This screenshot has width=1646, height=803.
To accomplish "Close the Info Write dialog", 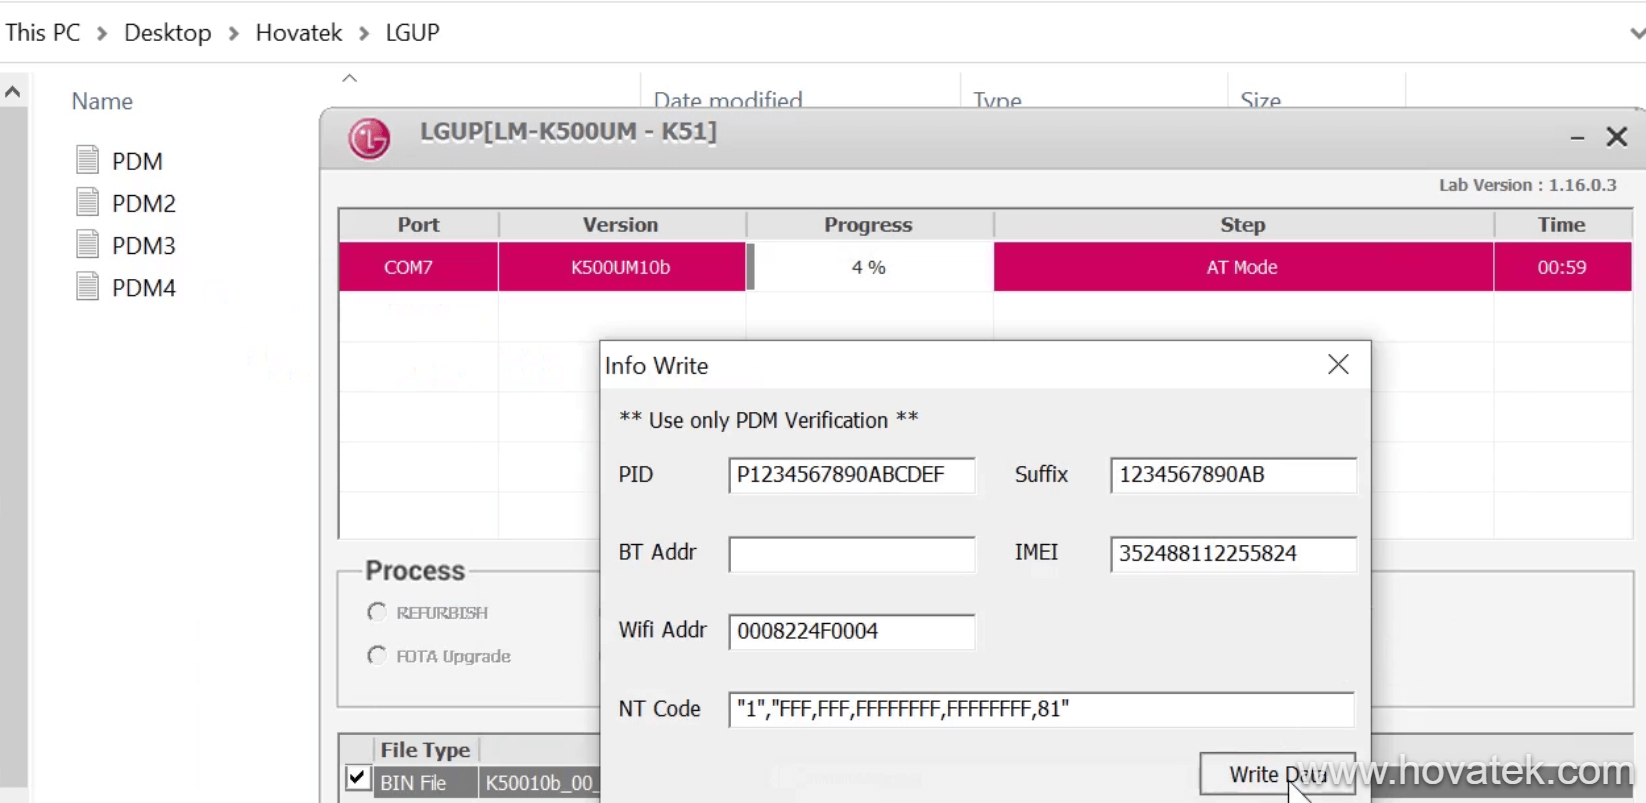I will [1338, 365].
